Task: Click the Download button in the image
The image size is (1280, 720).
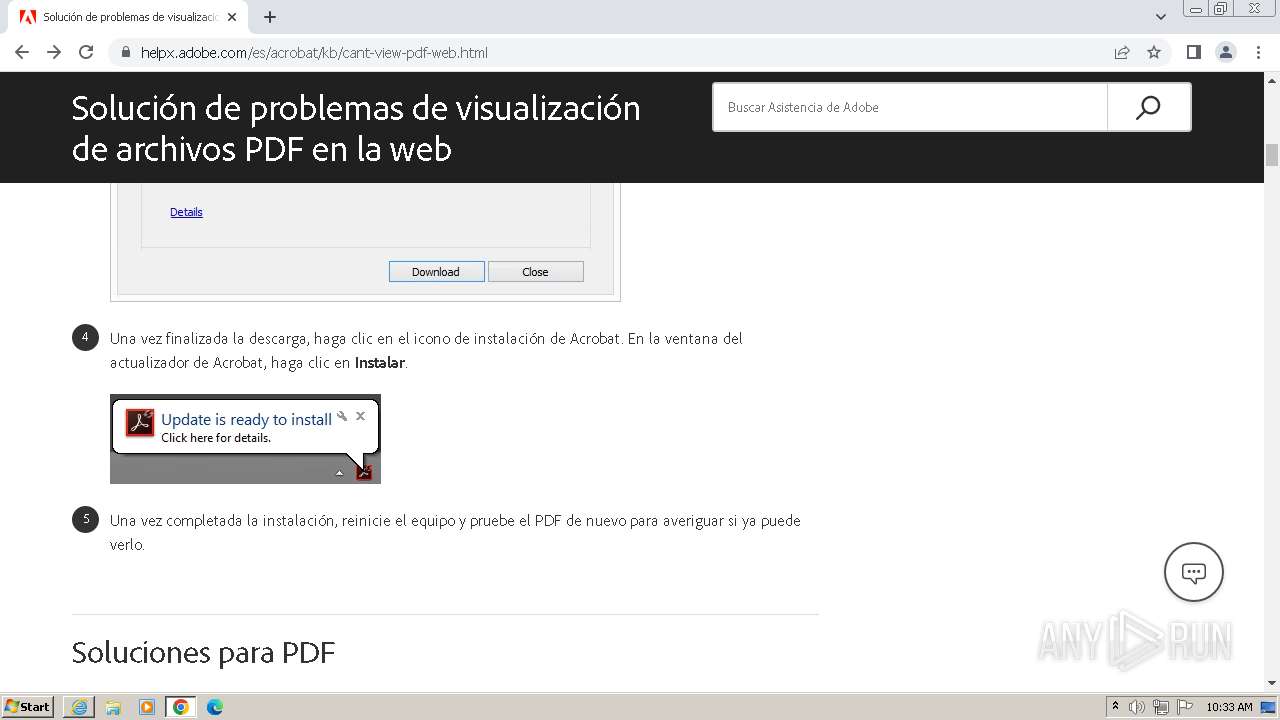Action: [x=436, y=272]
